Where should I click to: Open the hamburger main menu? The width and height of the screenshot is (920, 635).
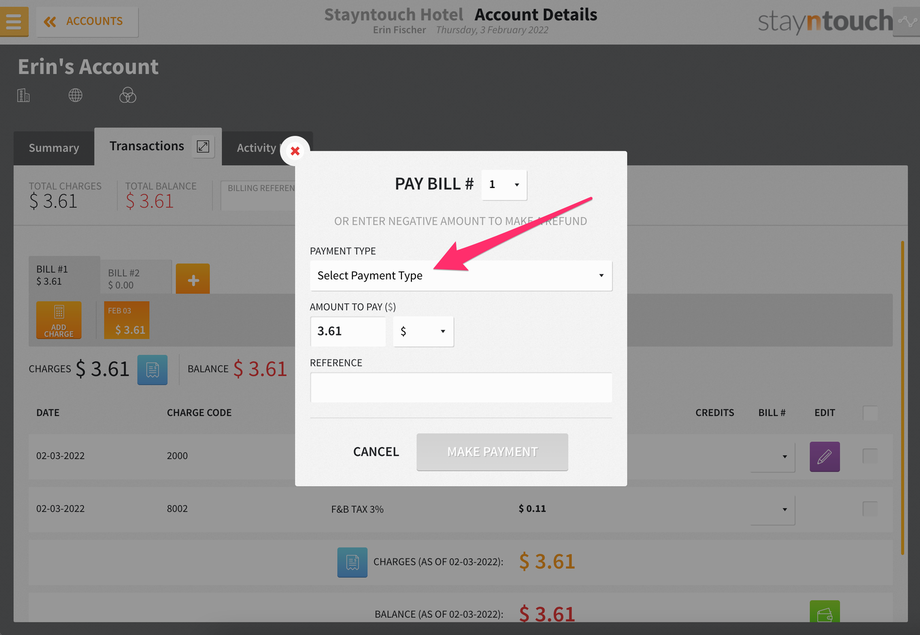[13, 22]
